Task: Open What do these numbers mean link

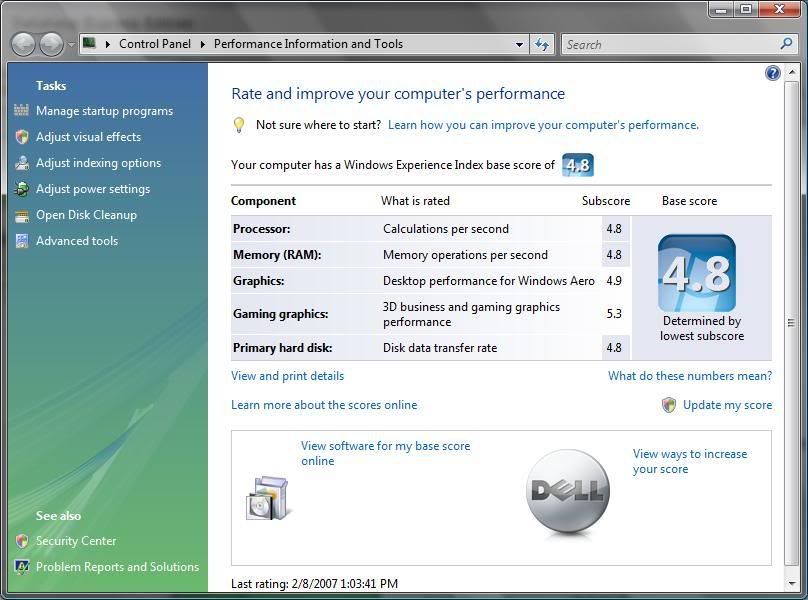Action: [x=689, y=376]
